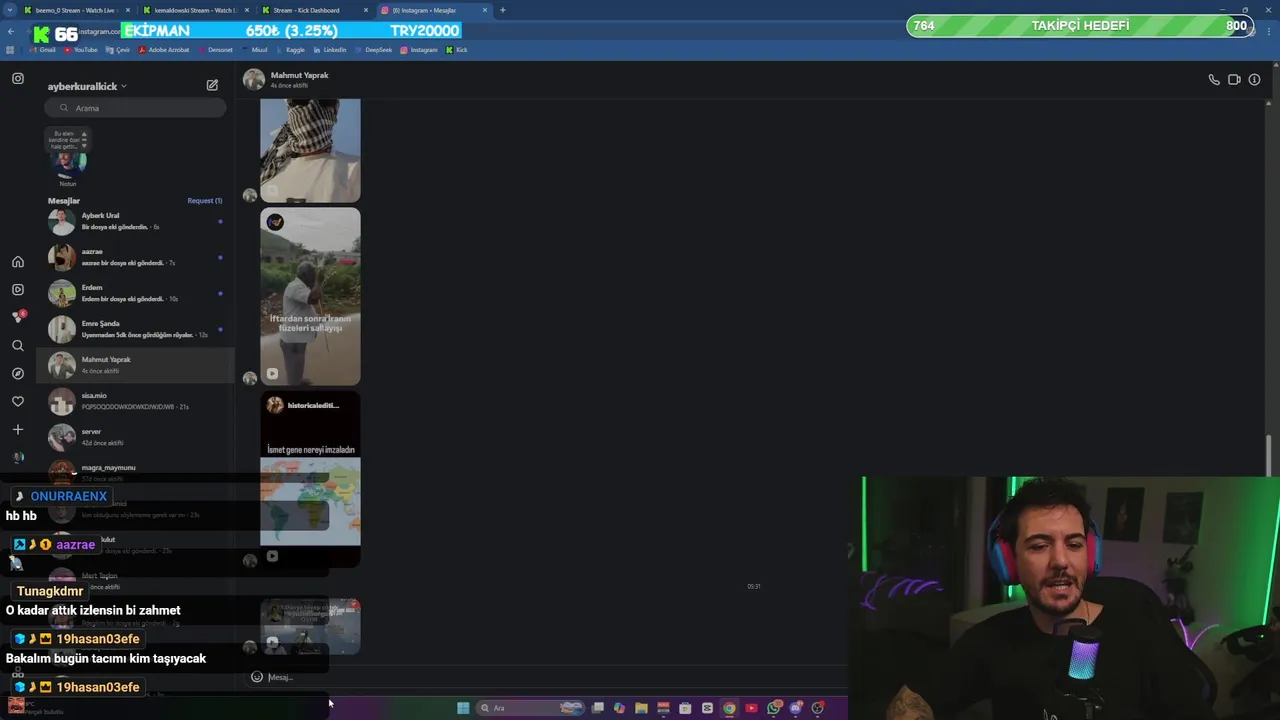Switch to beemo_0 Stream browser tab
Screen dimensions: 1280x720
pyautogui.click(x=78, y=10)
